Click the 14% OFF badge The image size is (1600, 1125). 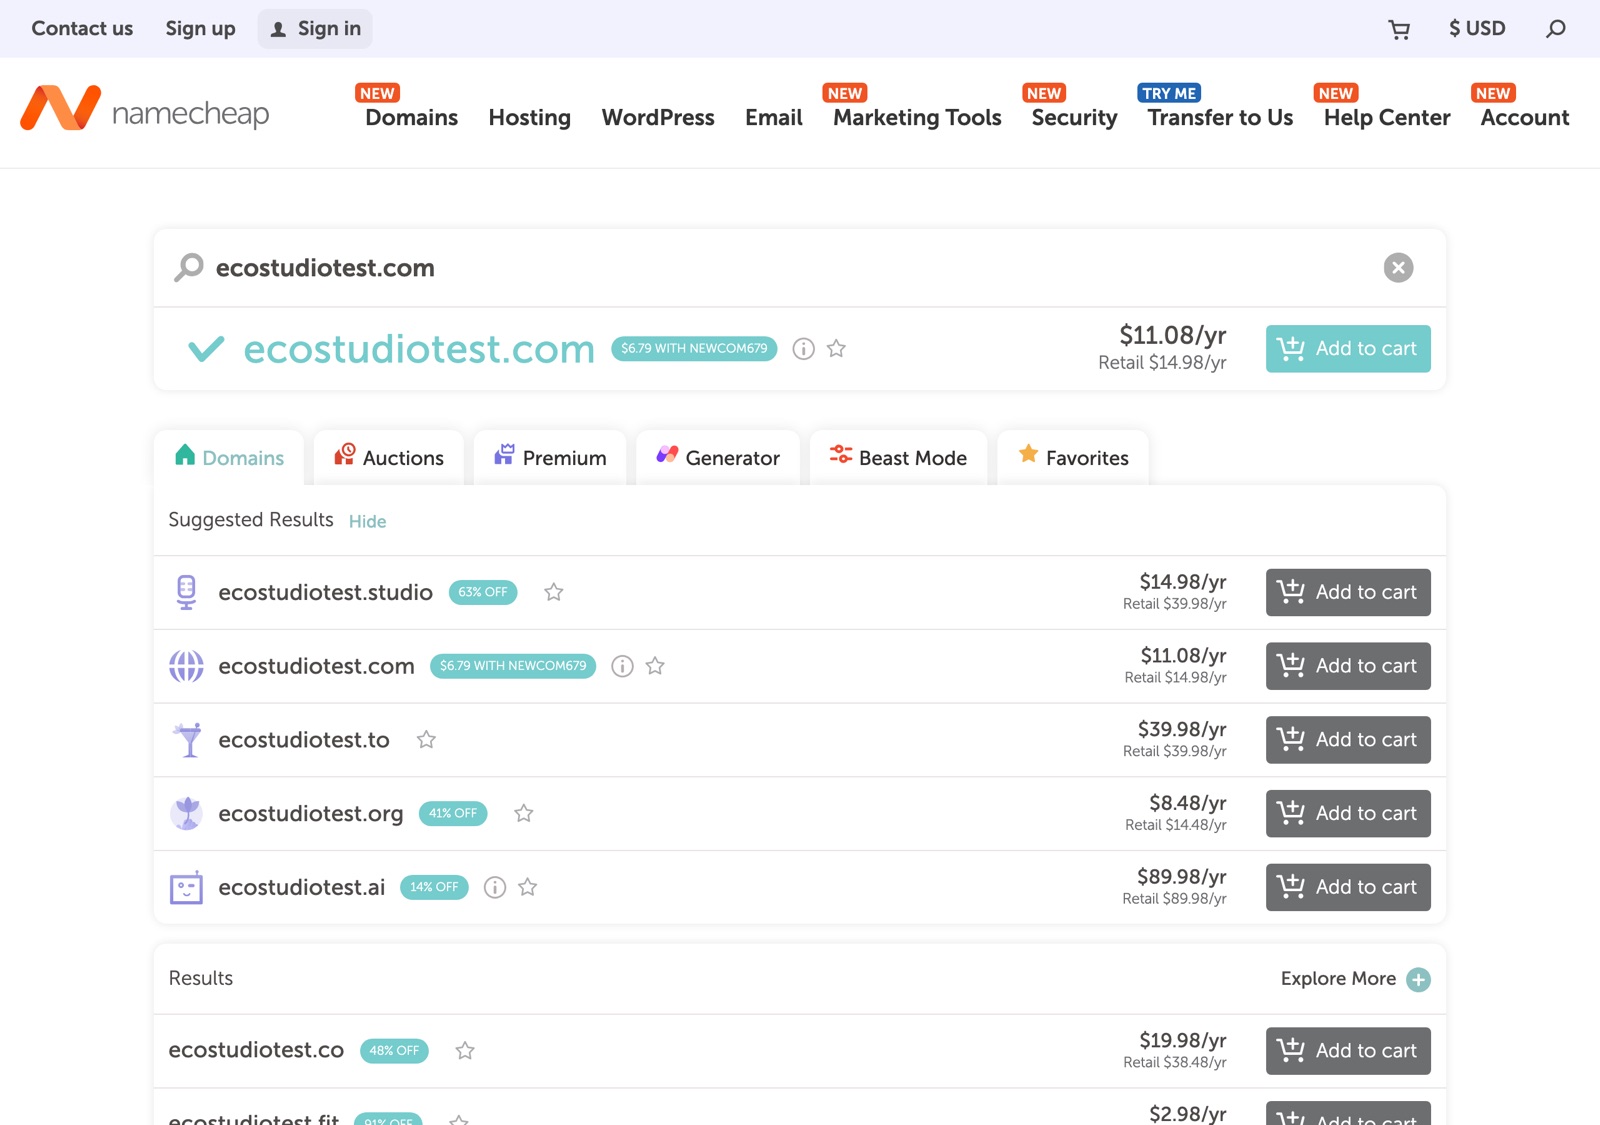click(x=434, y=887)
